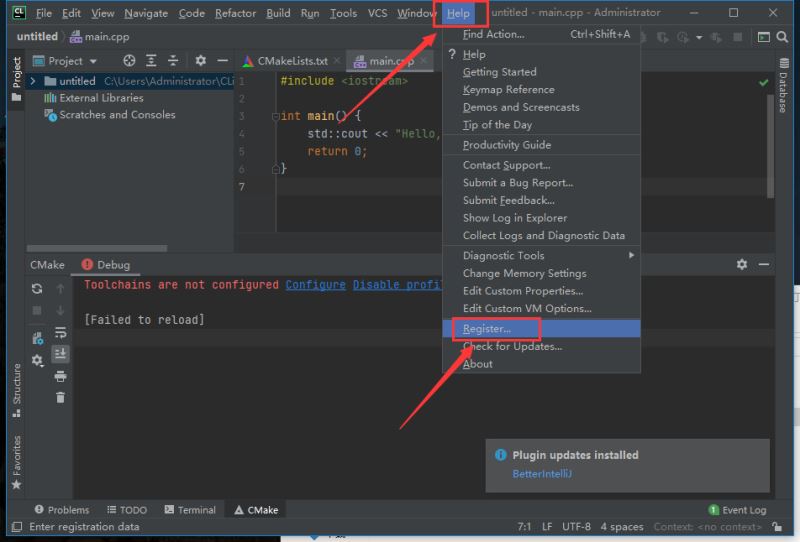Open the Problems tool window
Viewport: 800px width, 542px height.
pyautogui.click(x=62, y=510)
